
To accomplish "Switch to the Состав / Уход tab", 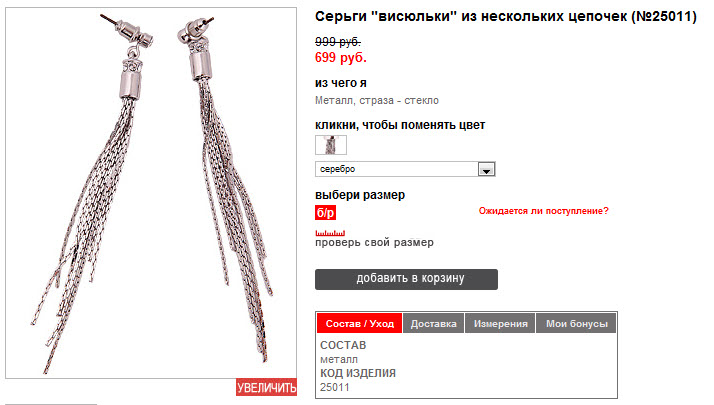I will (x=359, y=323).
